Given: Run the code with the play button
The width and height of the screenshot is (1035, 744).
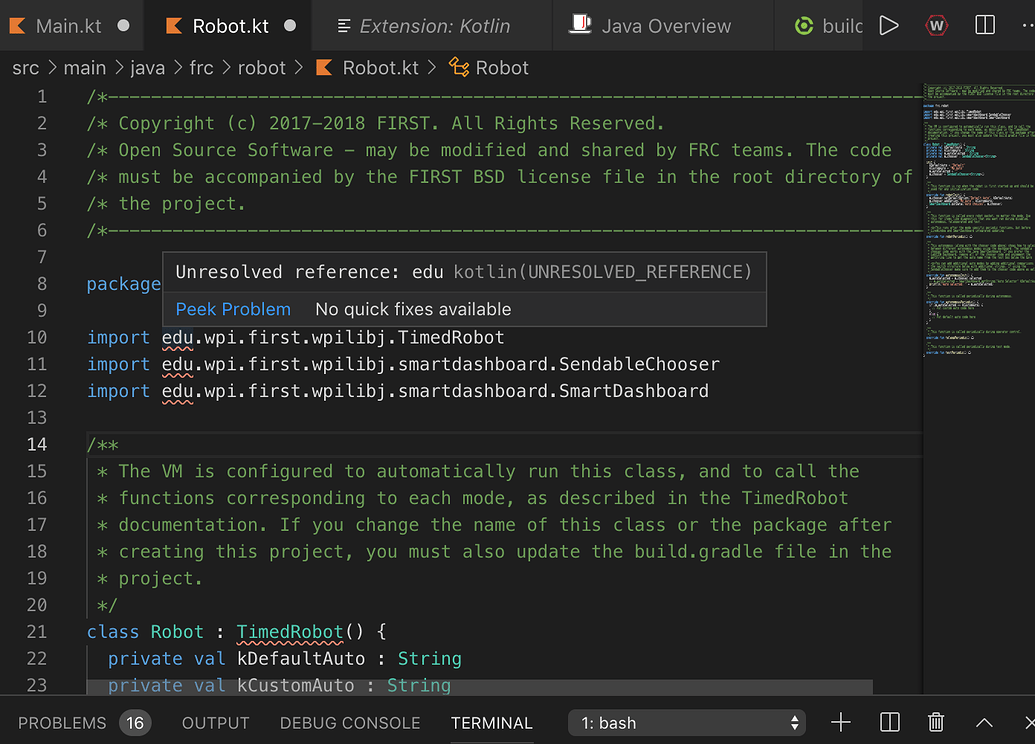Looking at the screenshot, I should tap(888, 26).
